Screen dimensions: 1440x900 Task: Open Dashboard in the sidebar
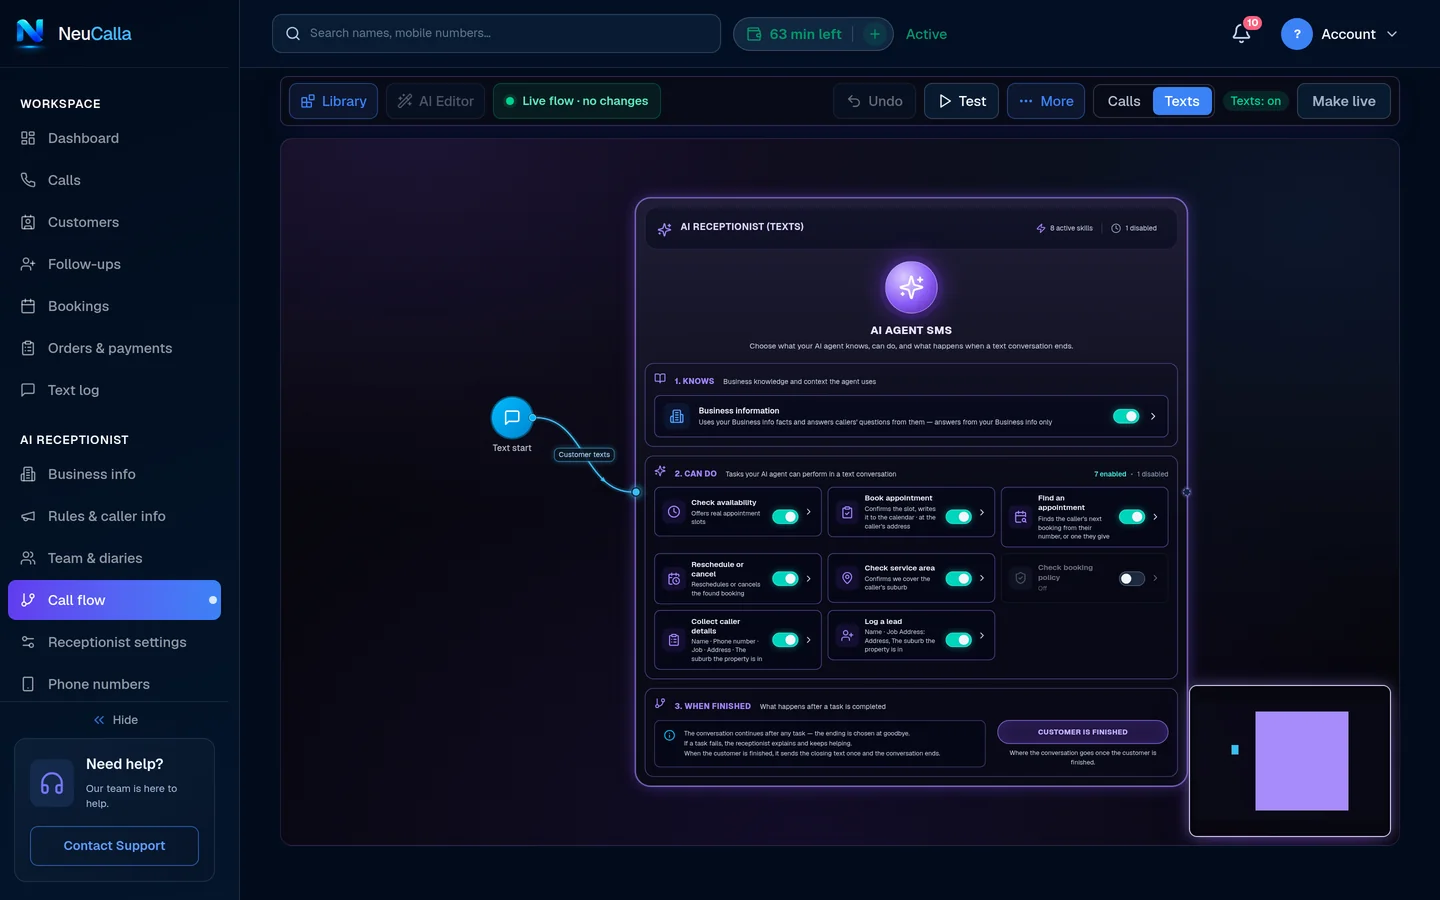click(114, 138)
